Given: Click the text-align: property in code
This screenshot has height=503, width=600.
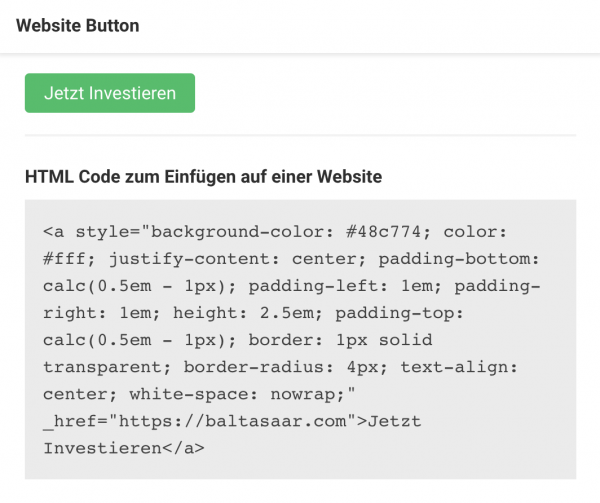Looking at the screenshot, I should point(459,367).
